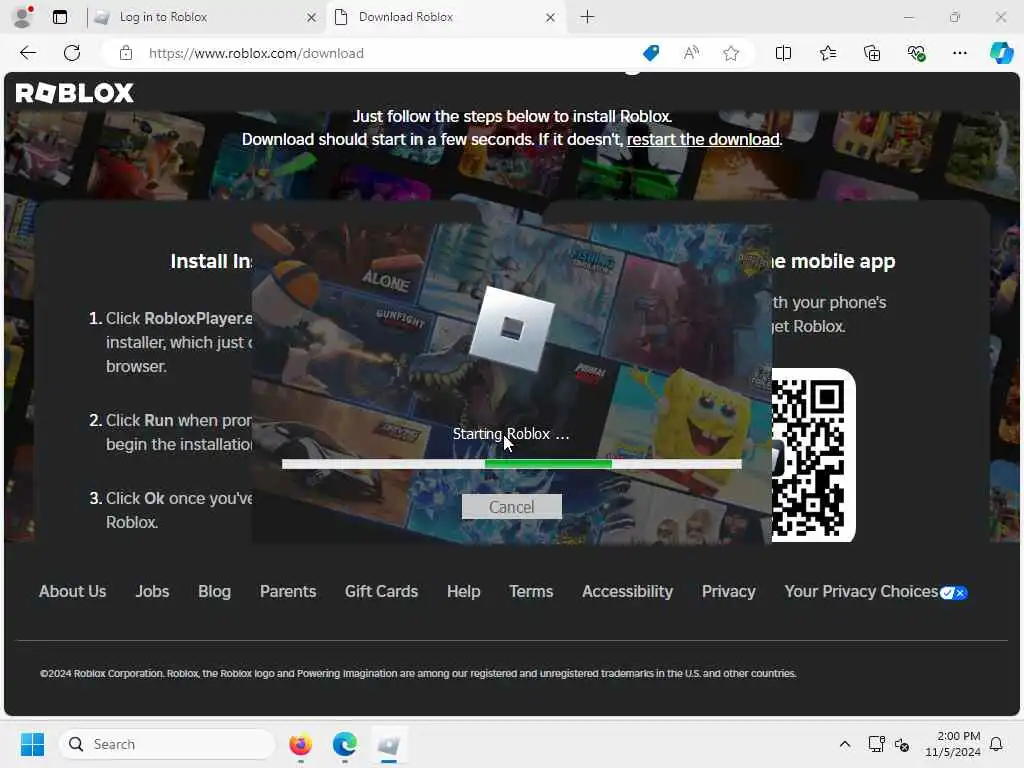Reload the page with the refresh icon

(x=72, y=53)
